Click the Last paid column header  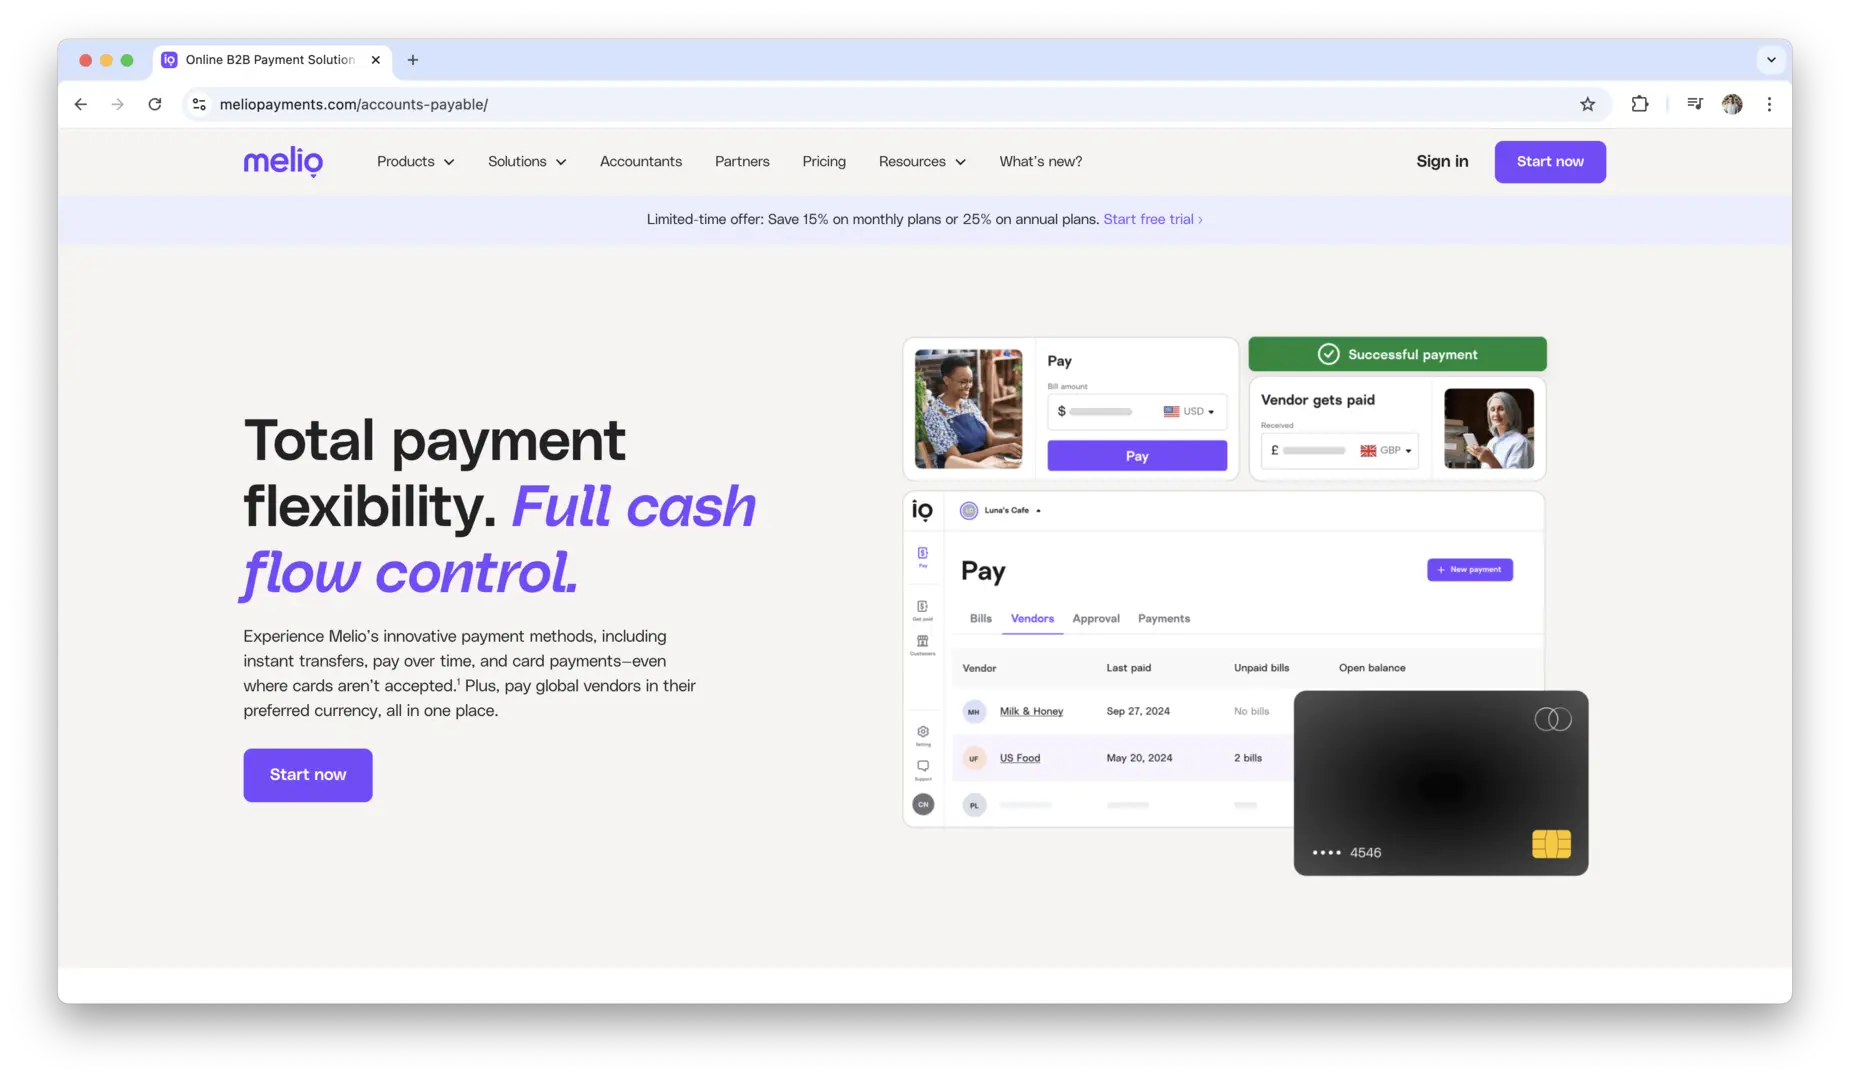(x=1128, y=668)
